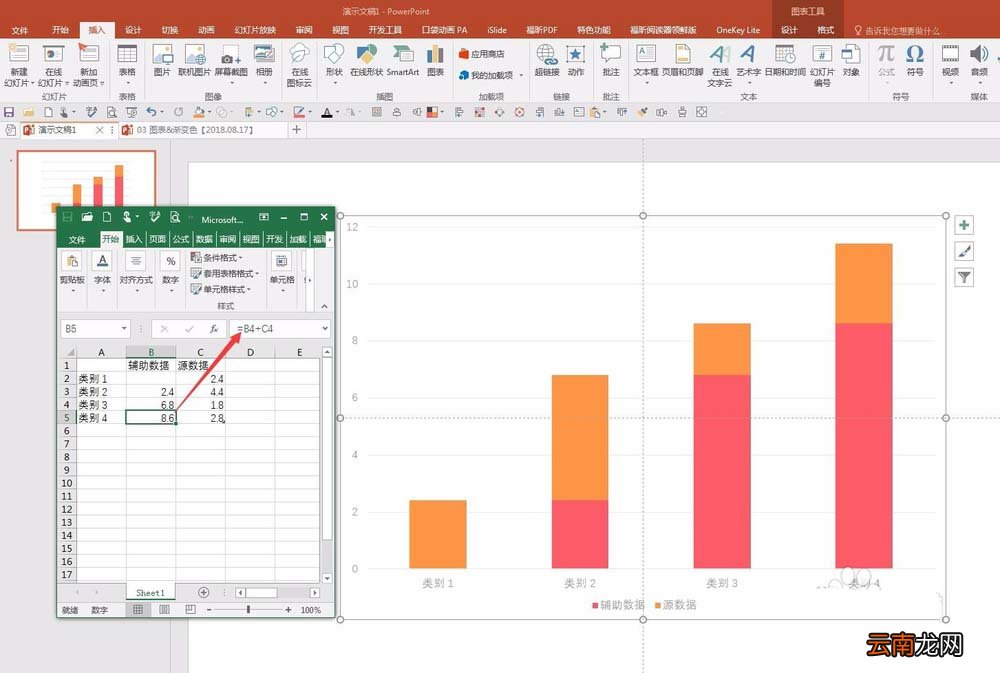Open PowerPoint 文件 (File) tab
1000x673 pixels.
point(20,30)
